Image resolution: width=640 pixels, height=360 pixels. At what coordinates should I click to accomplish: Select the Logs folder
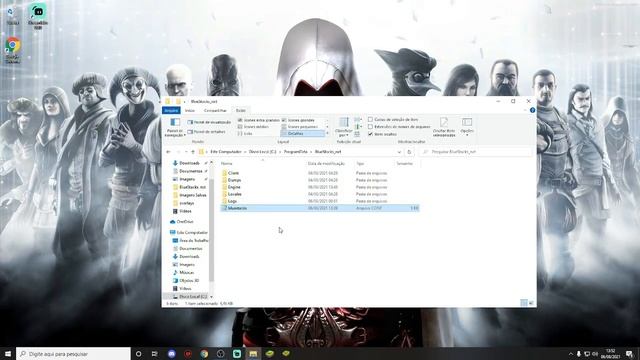(x=232, y=201)
